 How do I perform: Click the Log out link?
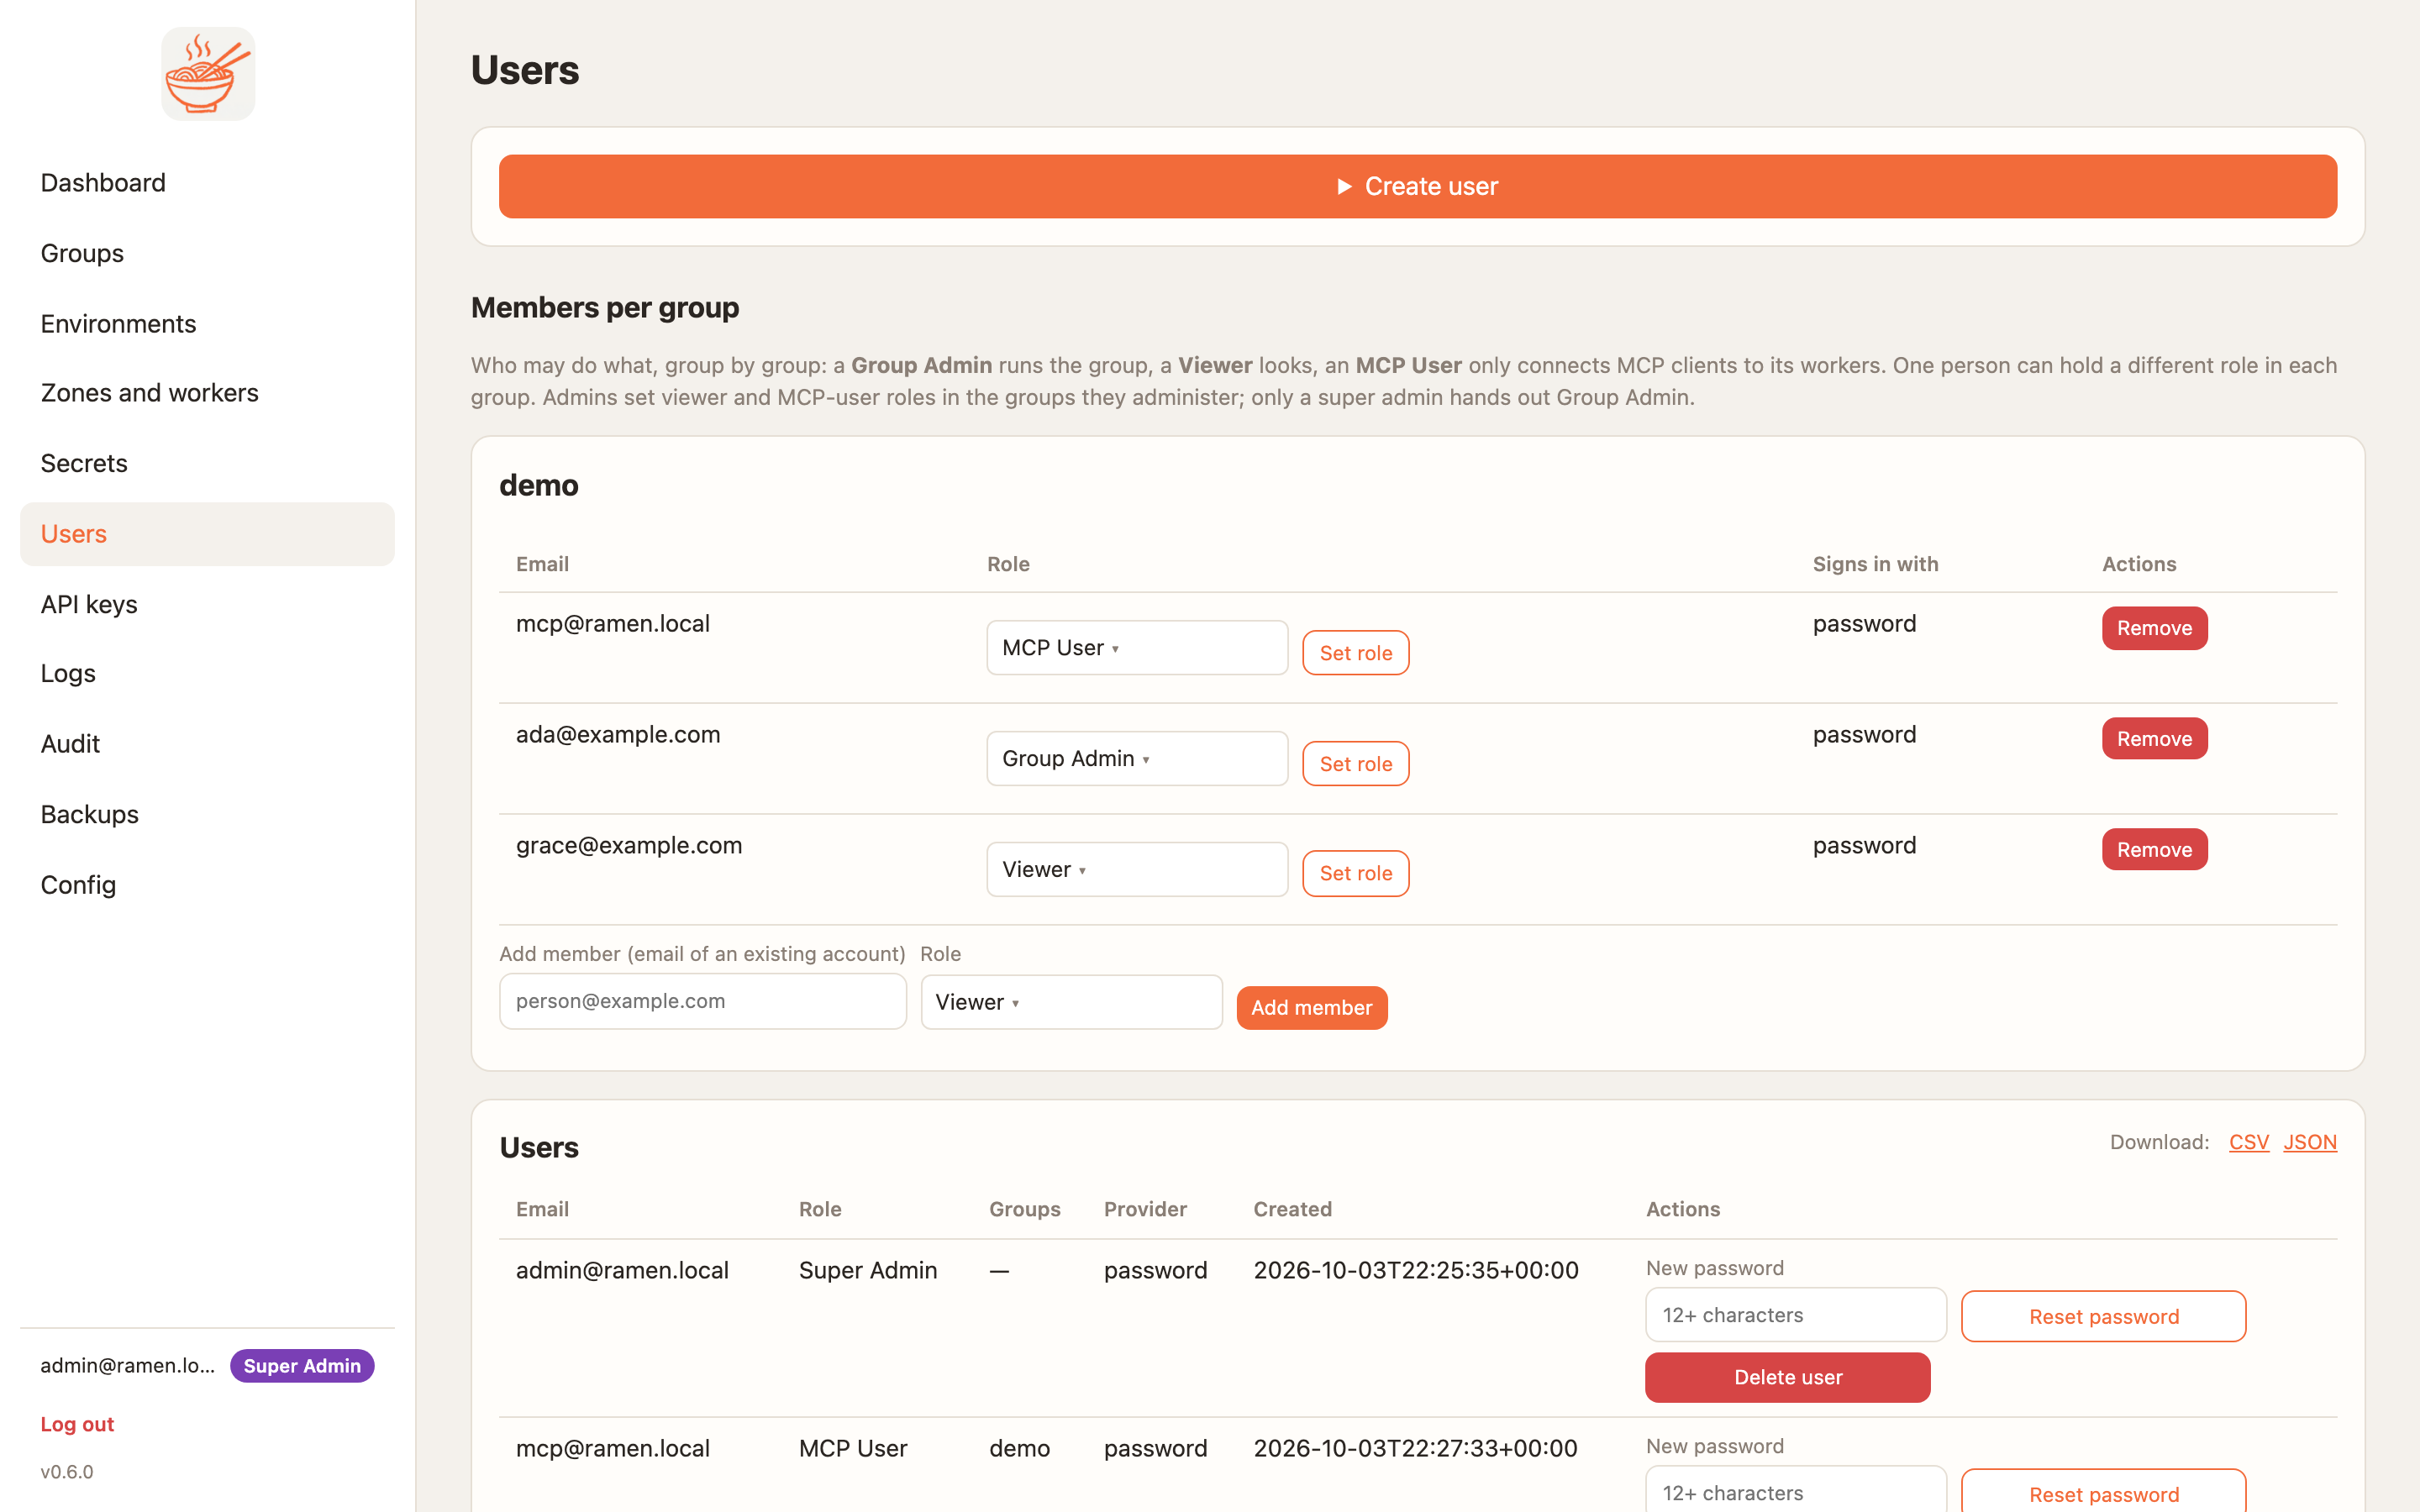(77, 1424)
